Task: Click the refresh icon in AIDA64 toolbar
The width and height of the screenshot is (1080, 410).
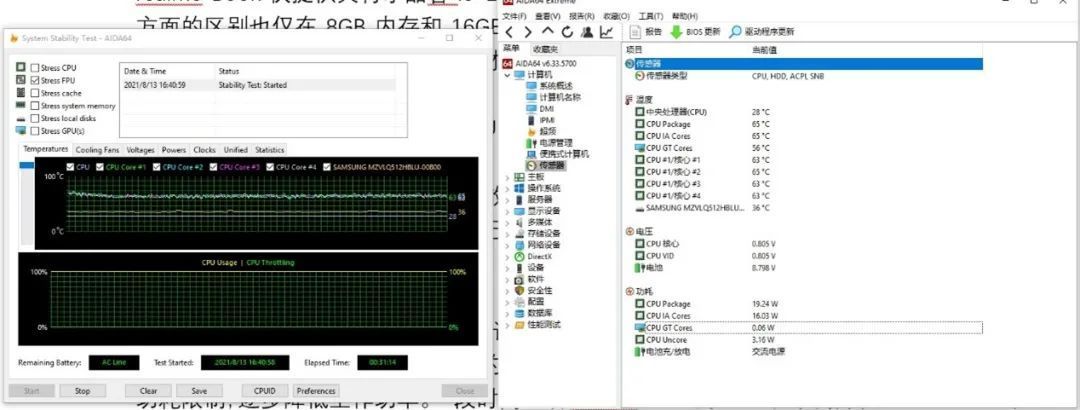Action: point(567,32)
